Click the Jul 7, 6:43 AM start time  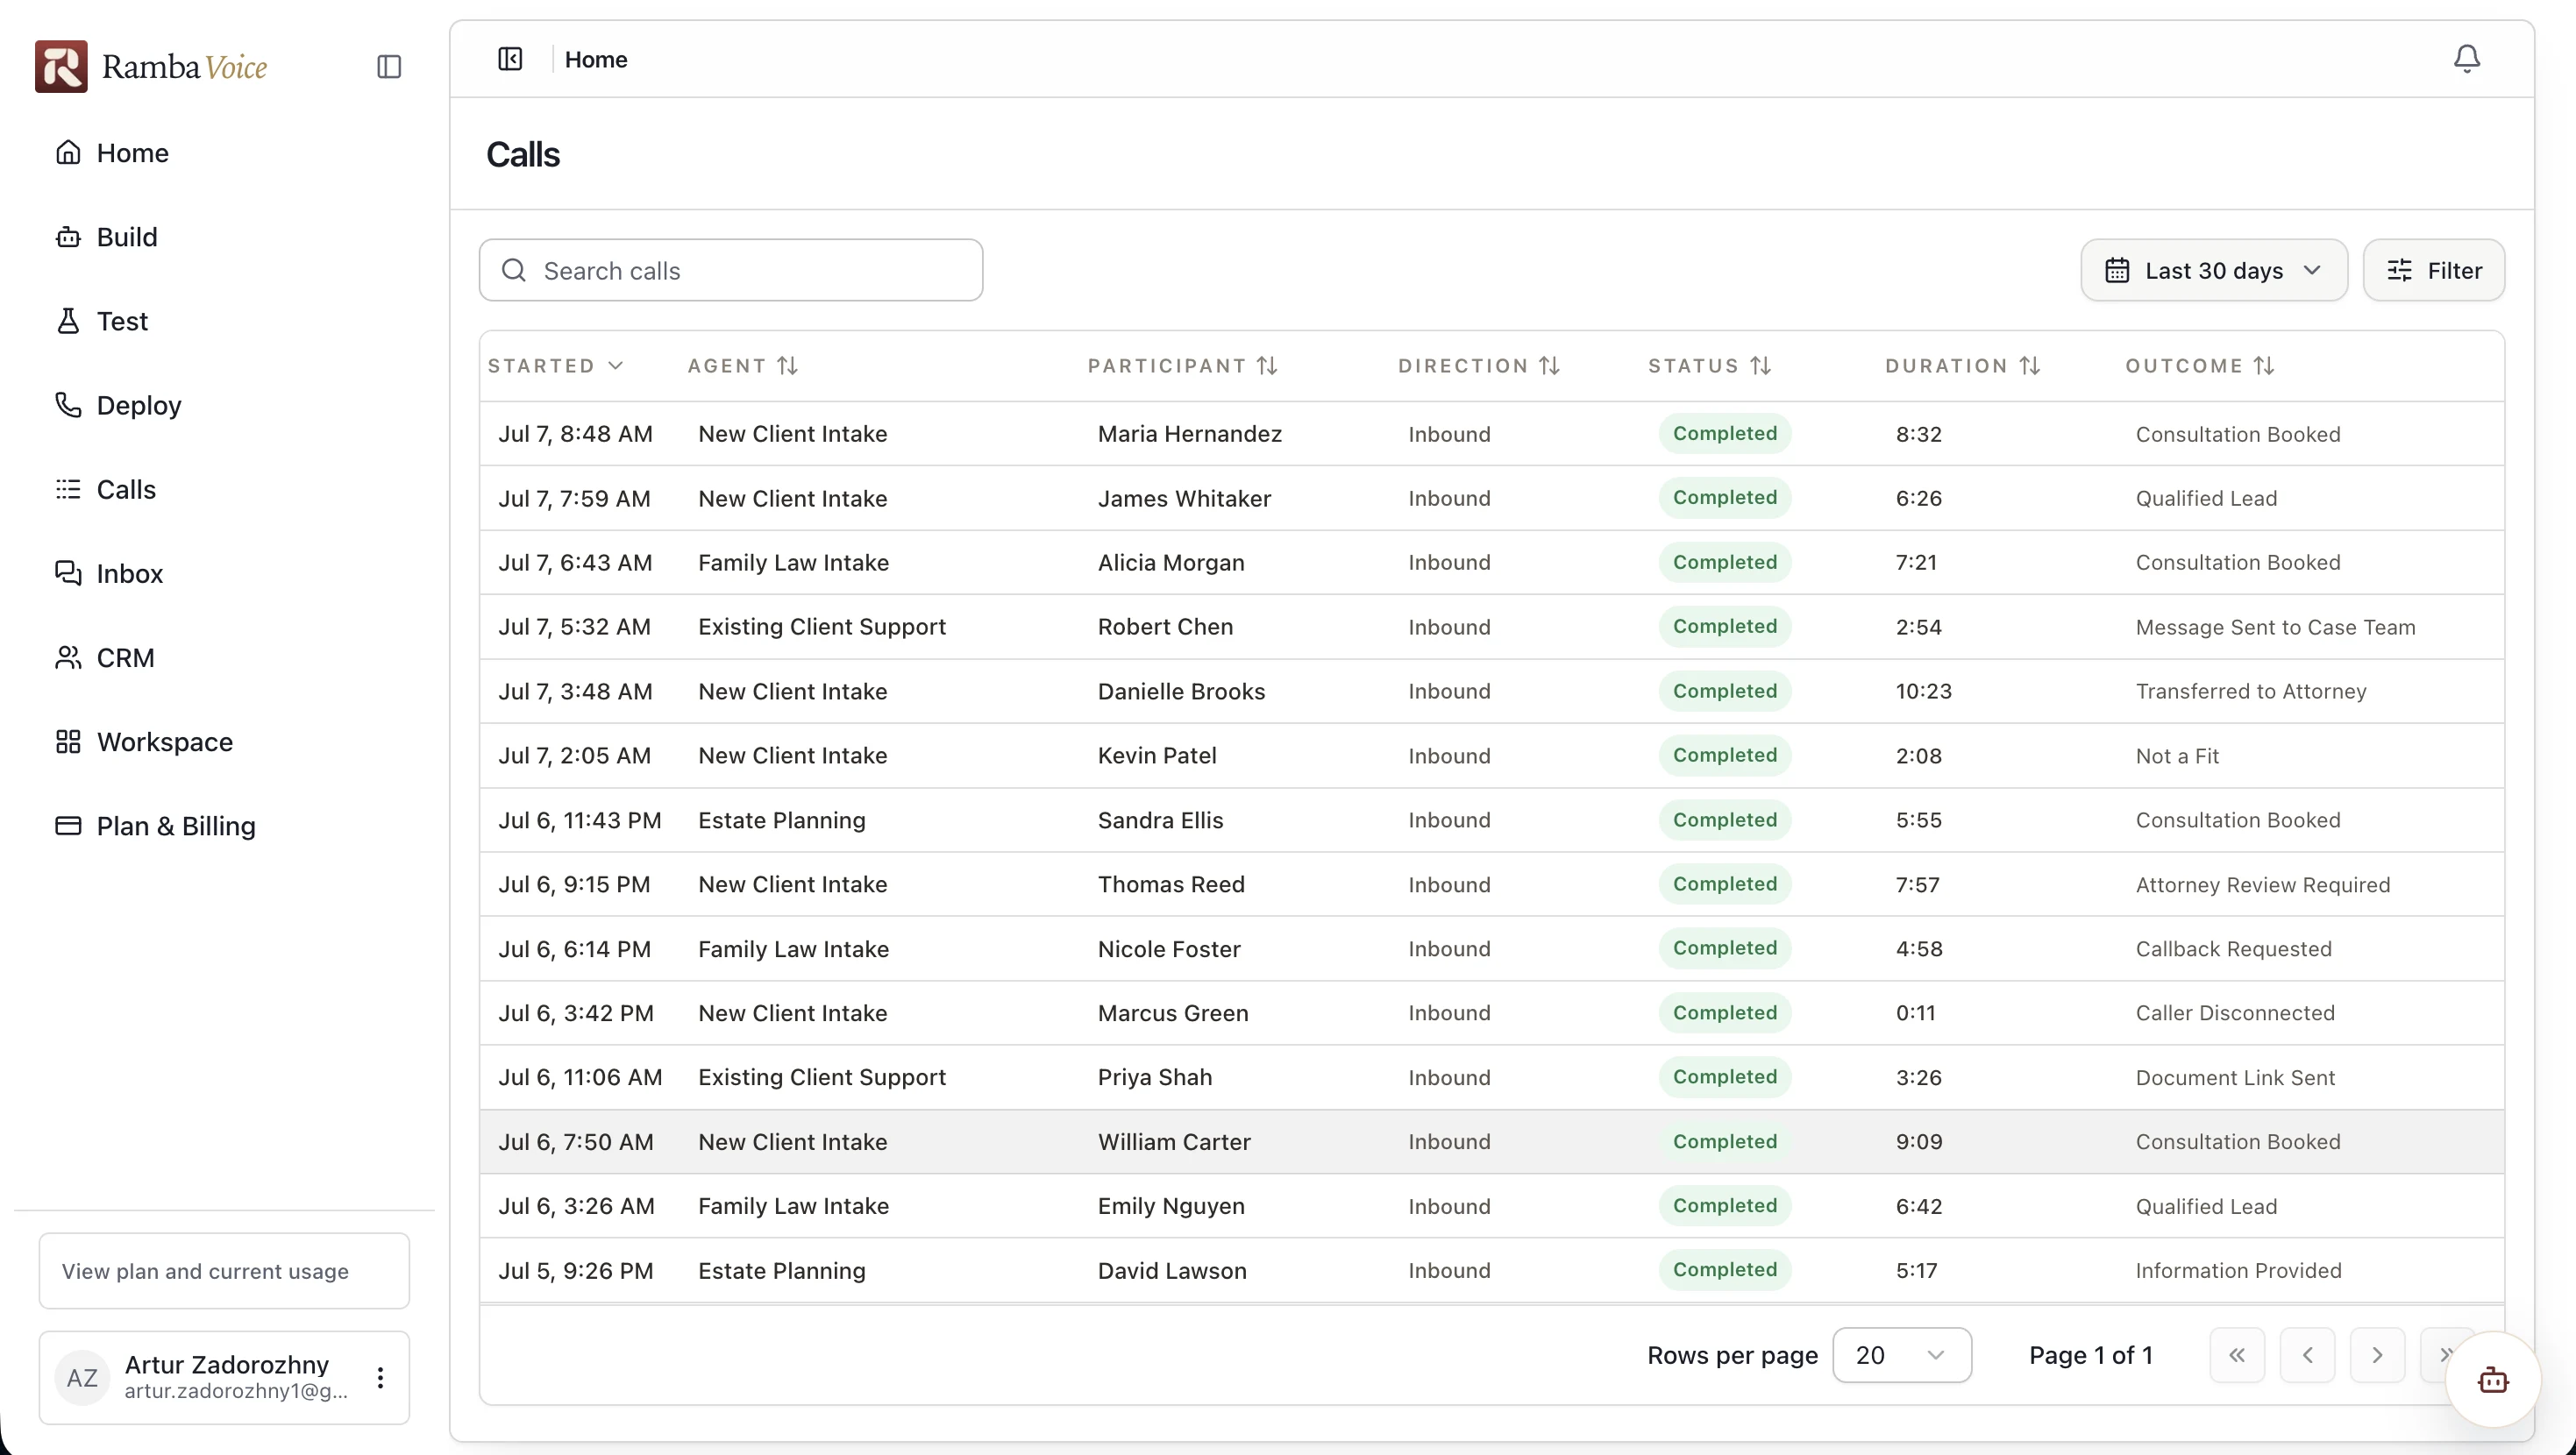click(x=575, y=562)
